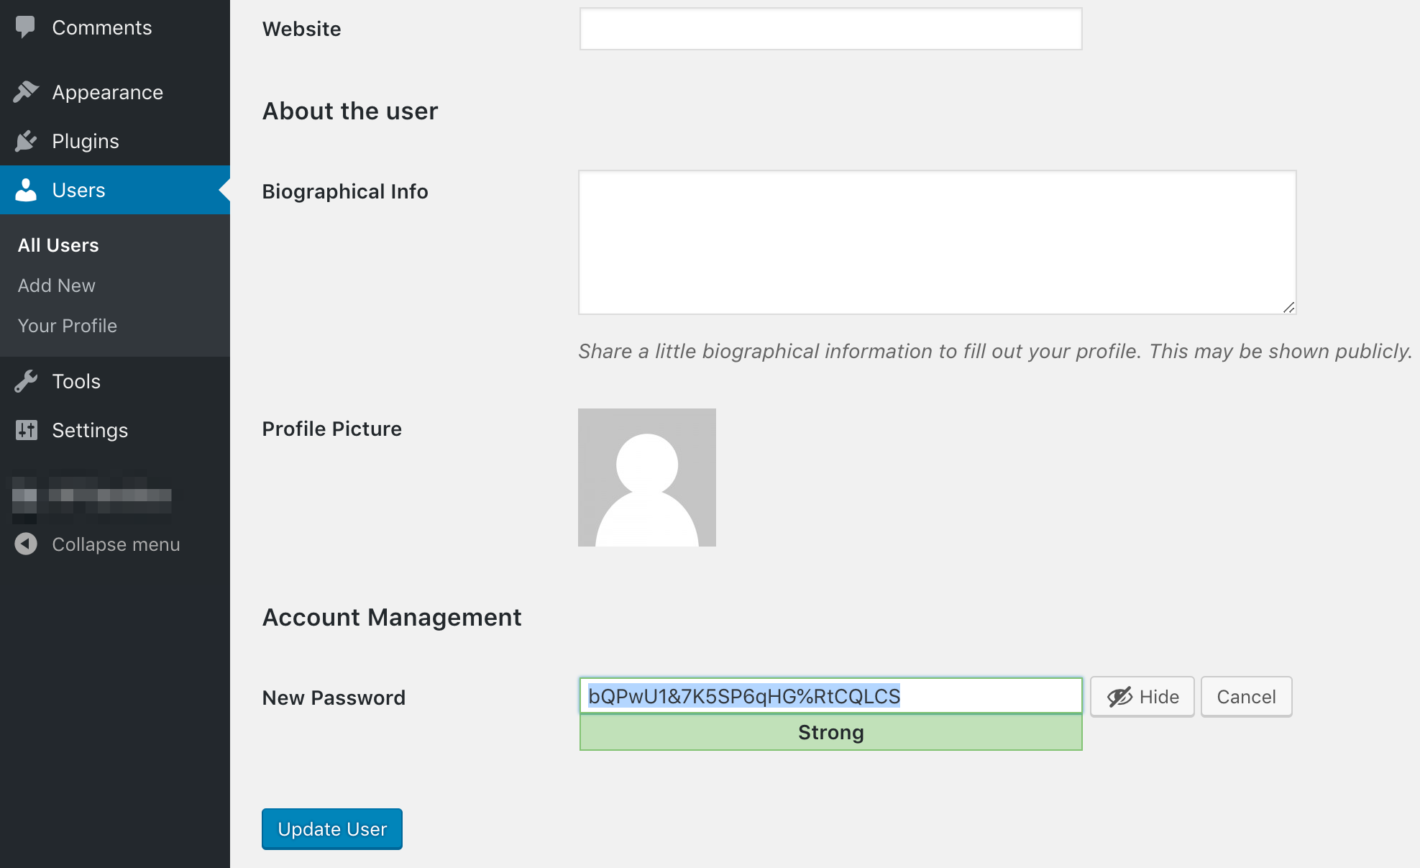Click the collapse menu arrow icon
Viewport: 1420px width, 868px height.
(26, 544)
